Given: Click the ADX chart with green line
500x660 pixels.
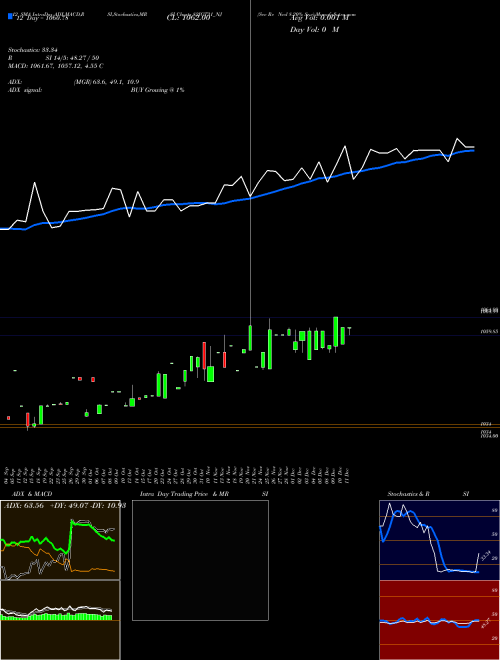Looking at the screenshot, I should click(60, 540).
